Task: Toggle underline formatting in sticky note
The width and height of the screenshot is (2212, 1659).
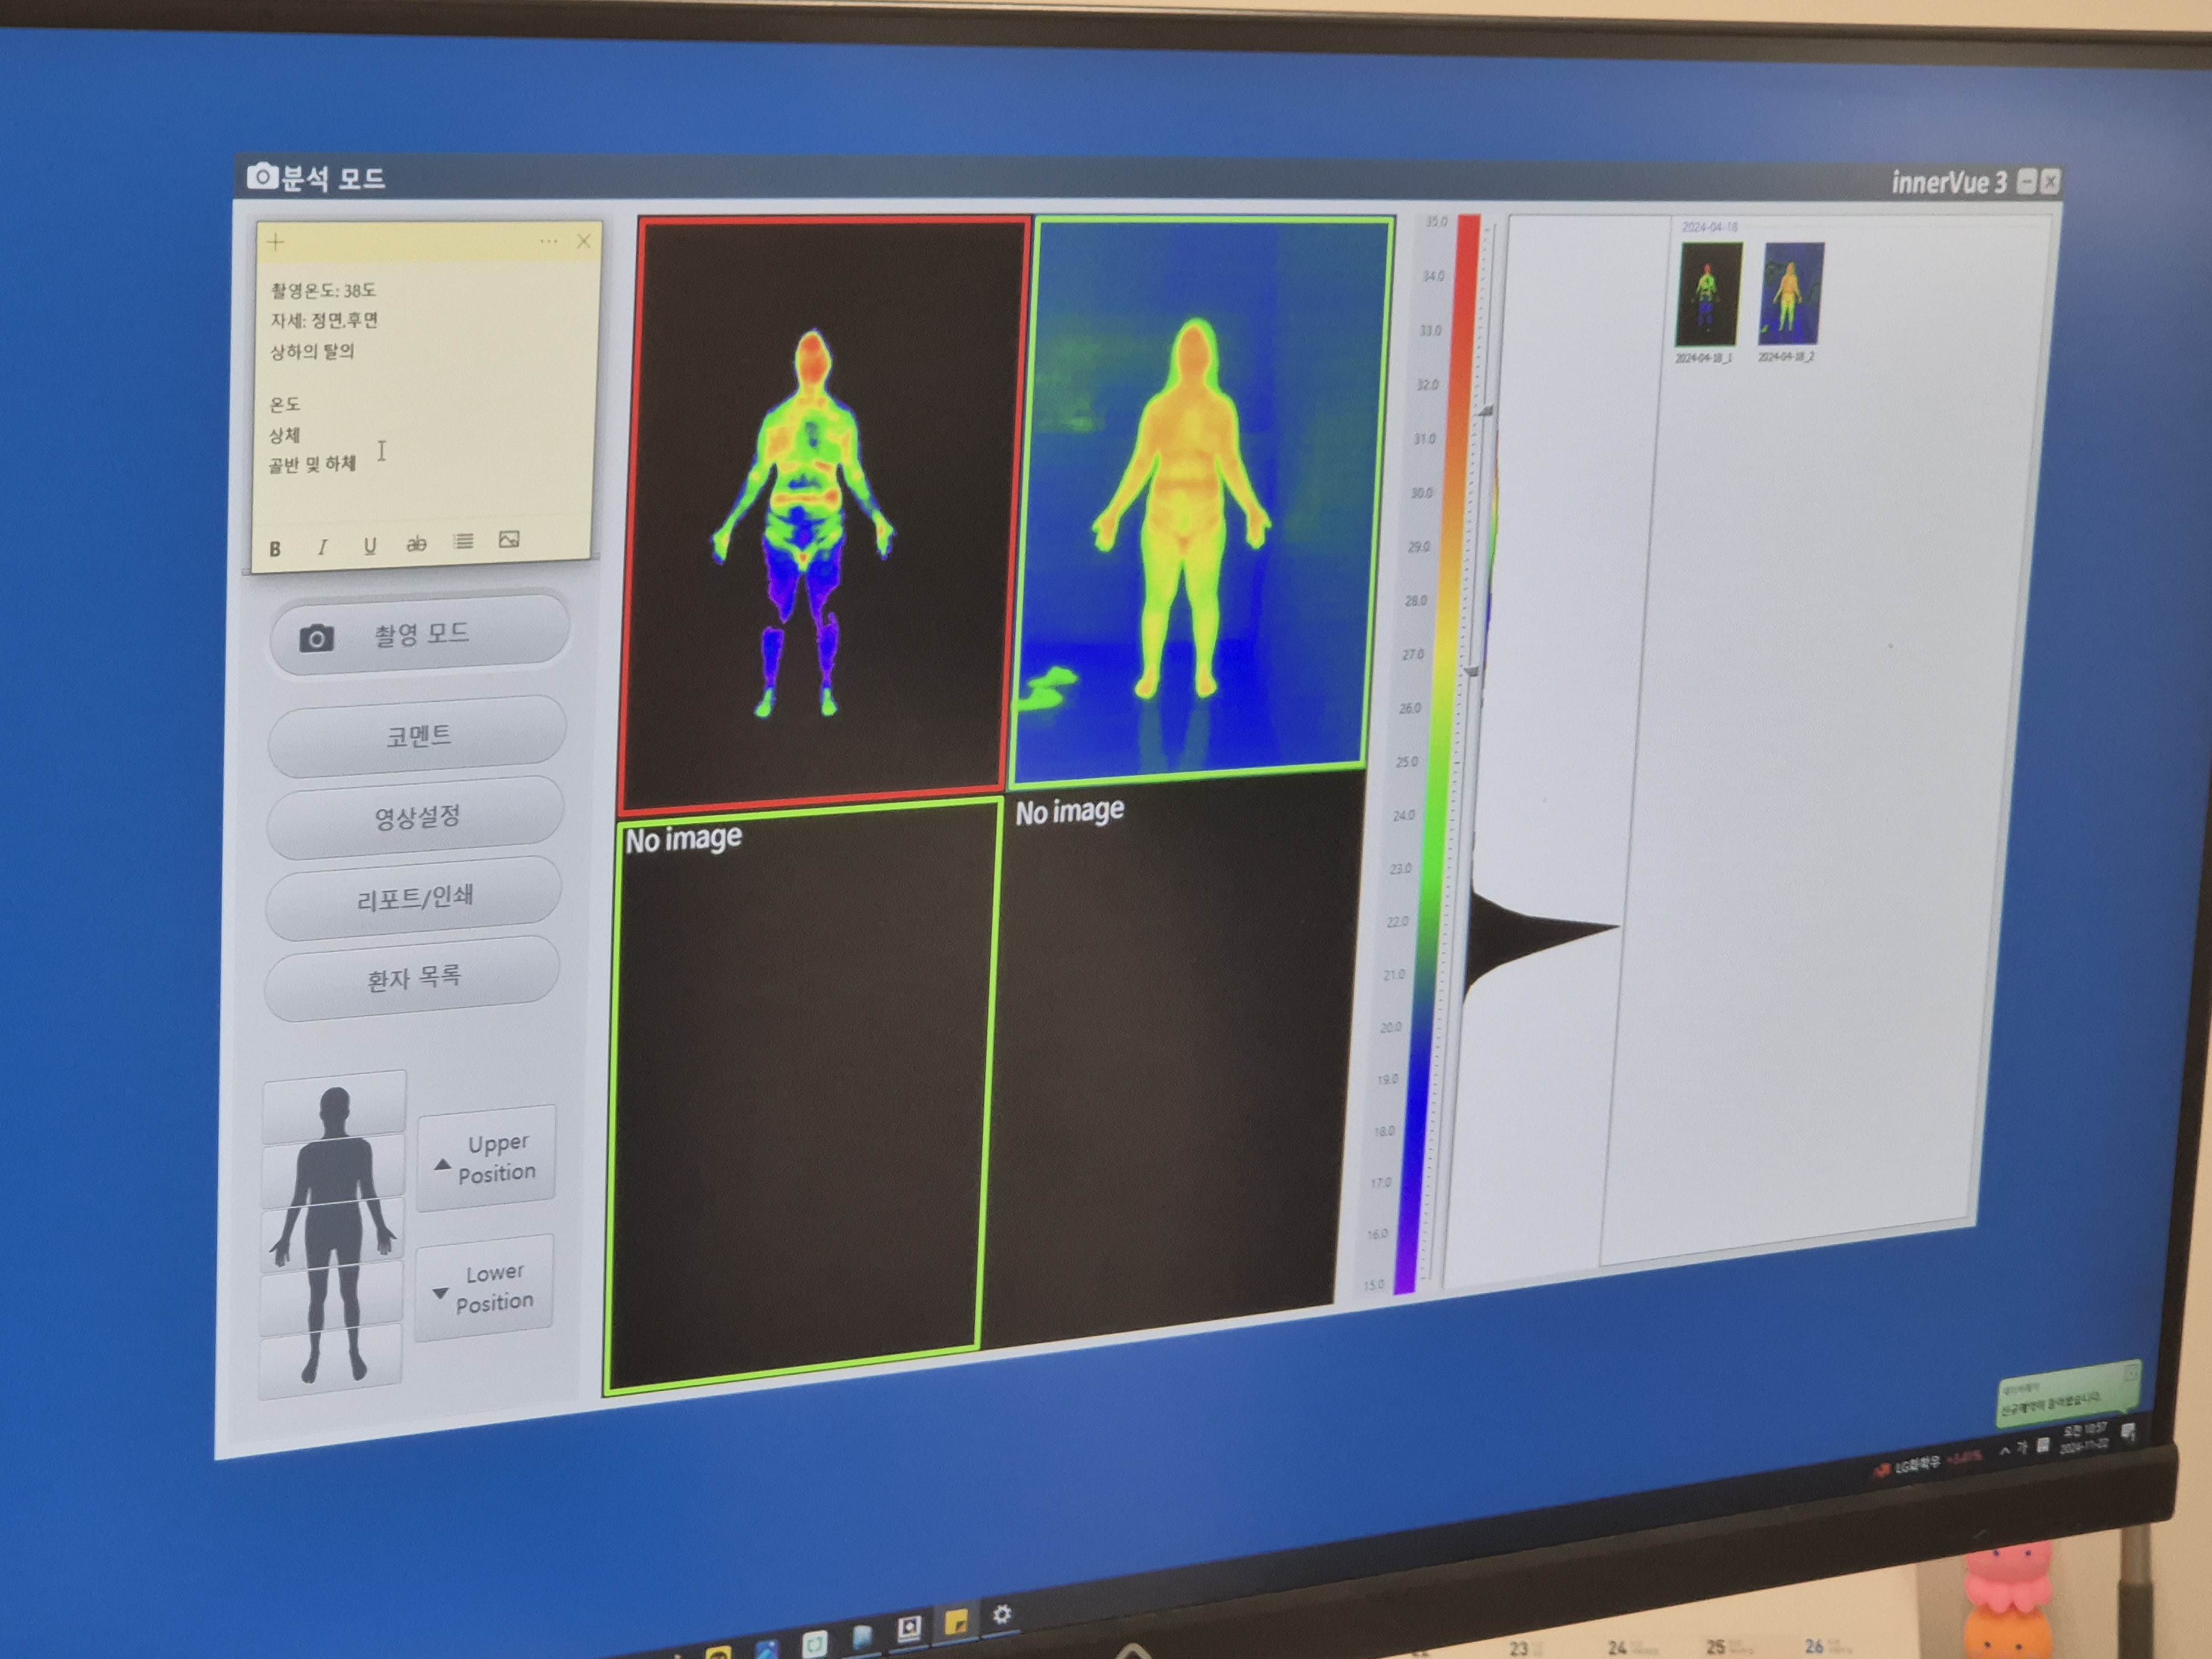Action: coord(370,545)
